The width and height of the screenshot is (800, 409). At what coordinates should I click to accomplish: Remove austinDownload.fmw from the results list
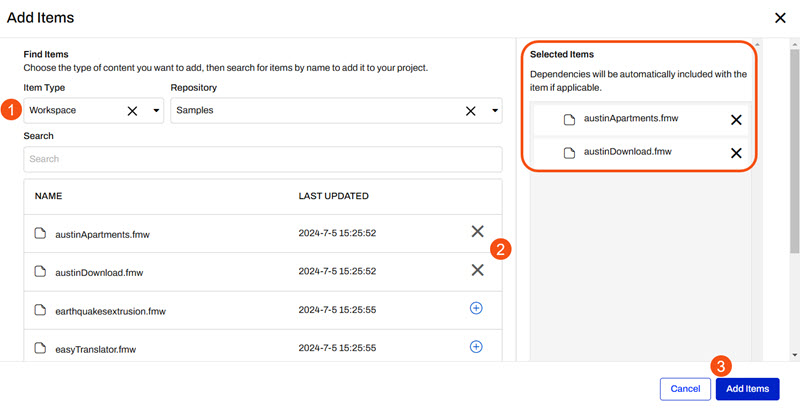[x=477, y=270]
